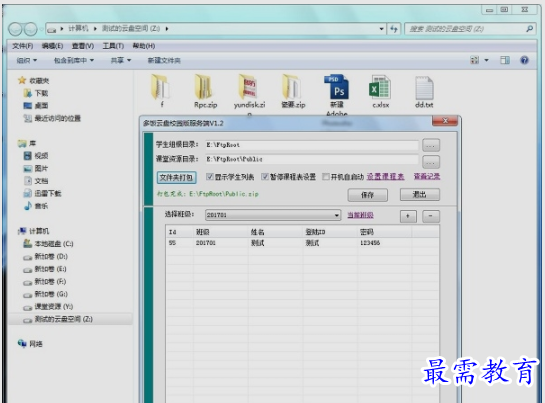Open Downloads folder in sidebar
Screen dimensions: 545x403
pos(36,93)
